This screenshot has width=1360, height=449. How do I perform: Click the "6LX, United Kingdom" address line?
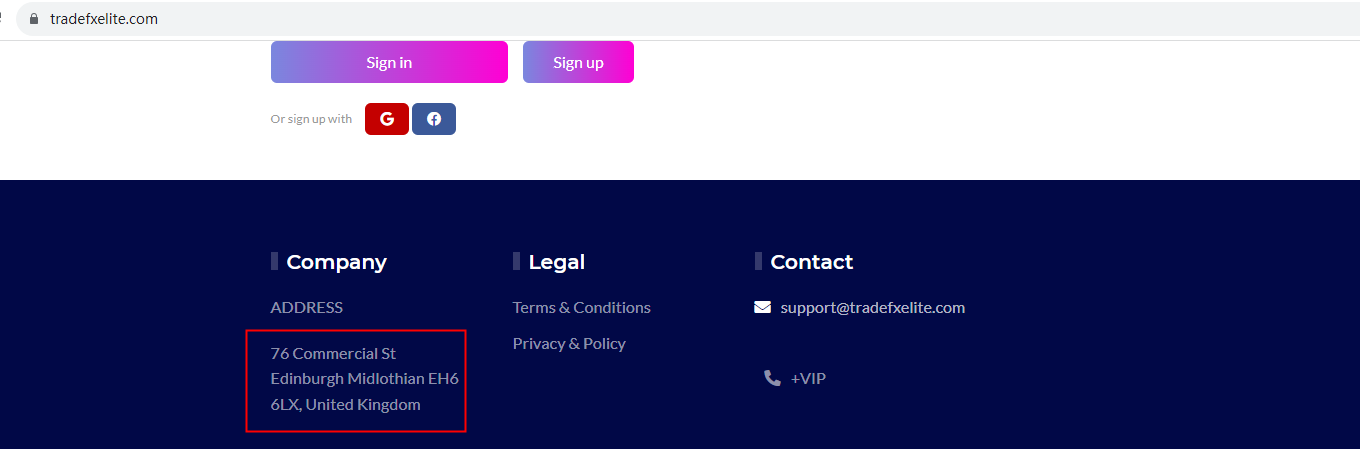pyautogui.click(x=345, y=405)
